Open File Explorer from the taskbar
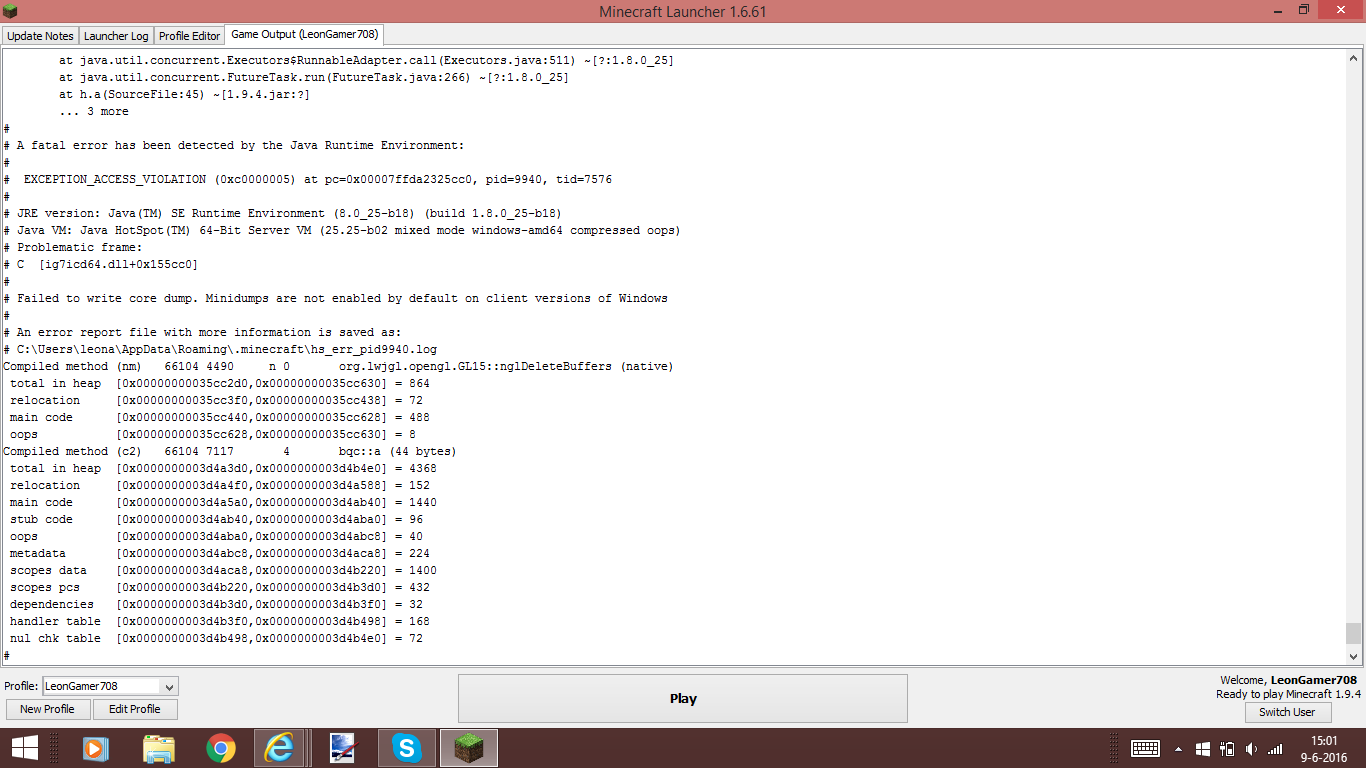This screenshot has height=768, width=1366. click(x=159, y=747)
